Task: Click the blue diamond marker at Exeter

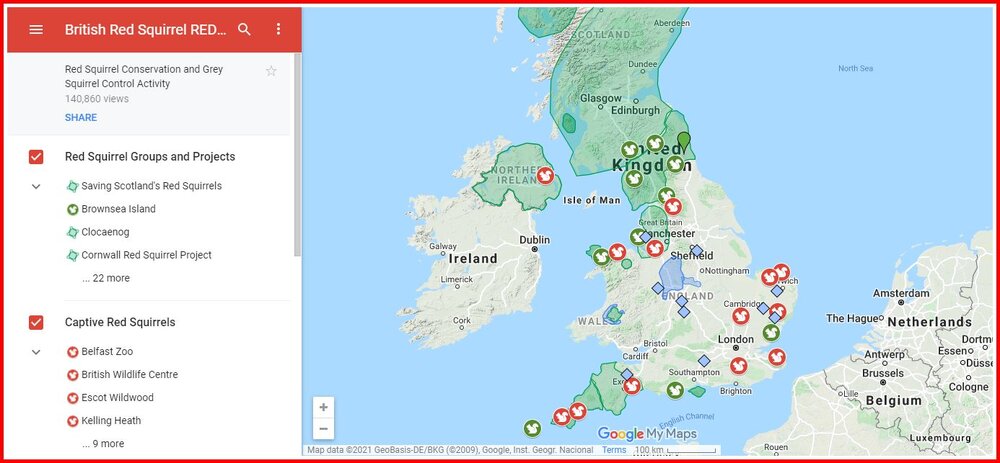Action: (627, 374)
